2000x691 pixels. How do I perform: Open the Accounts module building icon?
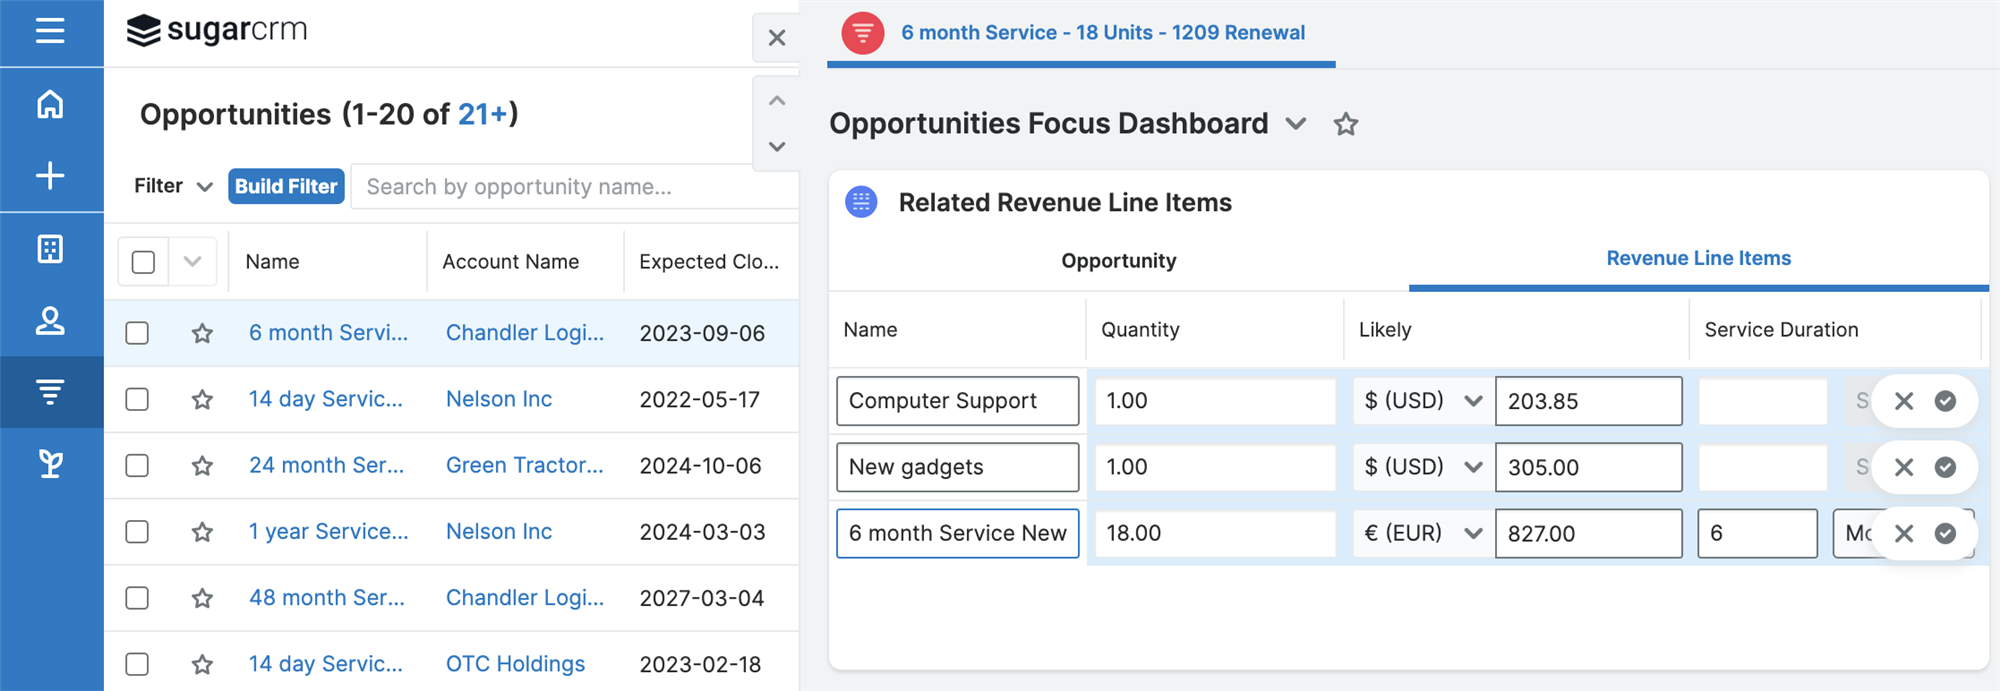click(50, 249)
